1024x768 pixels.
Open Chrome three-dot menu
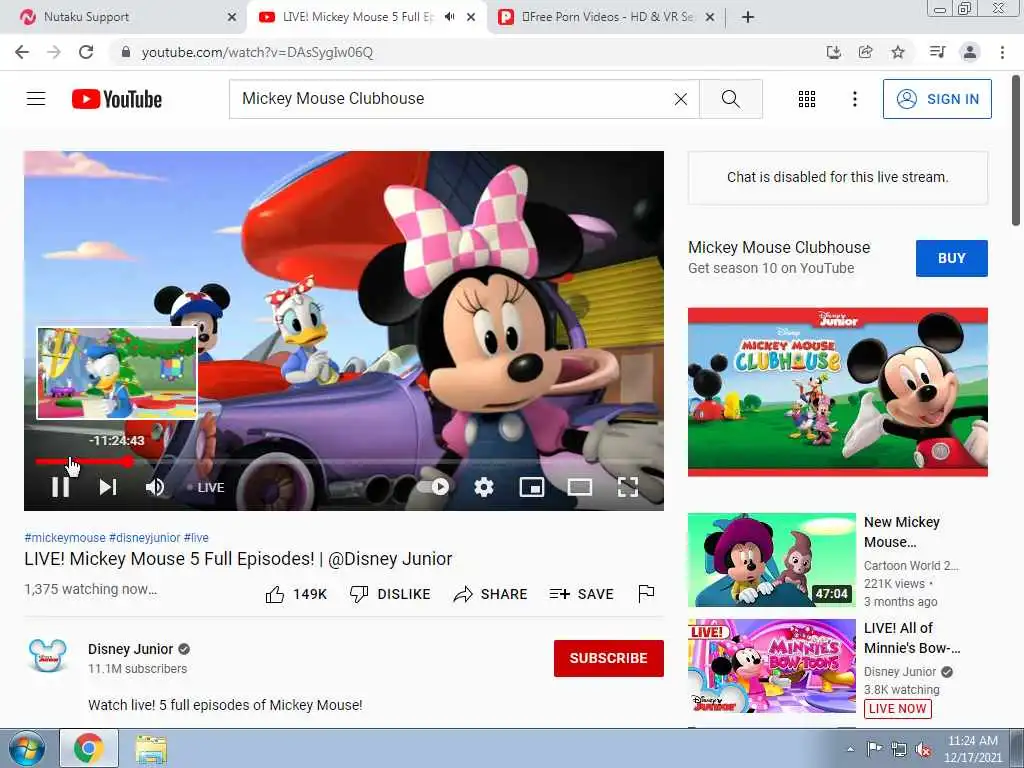[x=1002, y=52]
